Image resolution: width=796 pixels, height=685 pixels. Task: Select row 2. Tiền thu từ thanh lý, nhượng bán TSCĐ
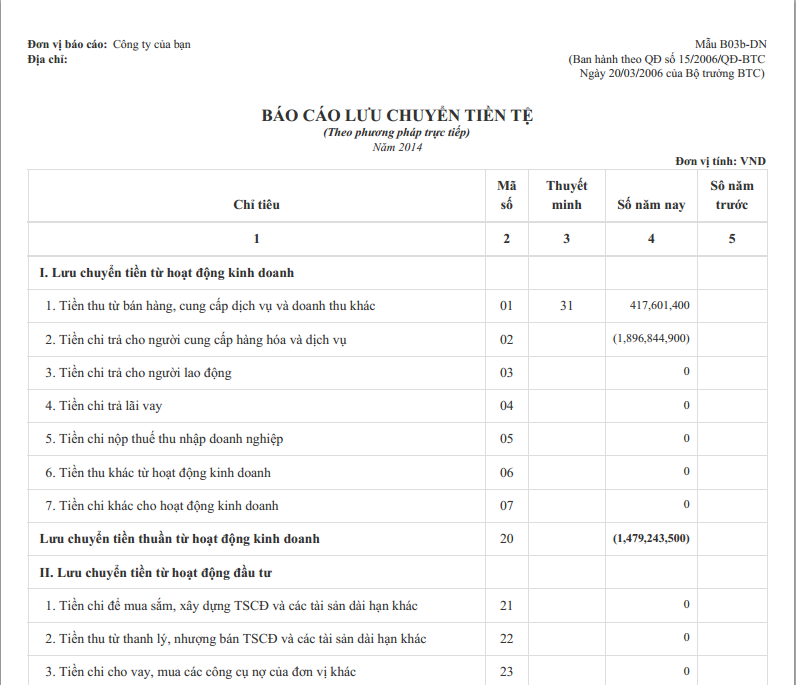(236, 639)
